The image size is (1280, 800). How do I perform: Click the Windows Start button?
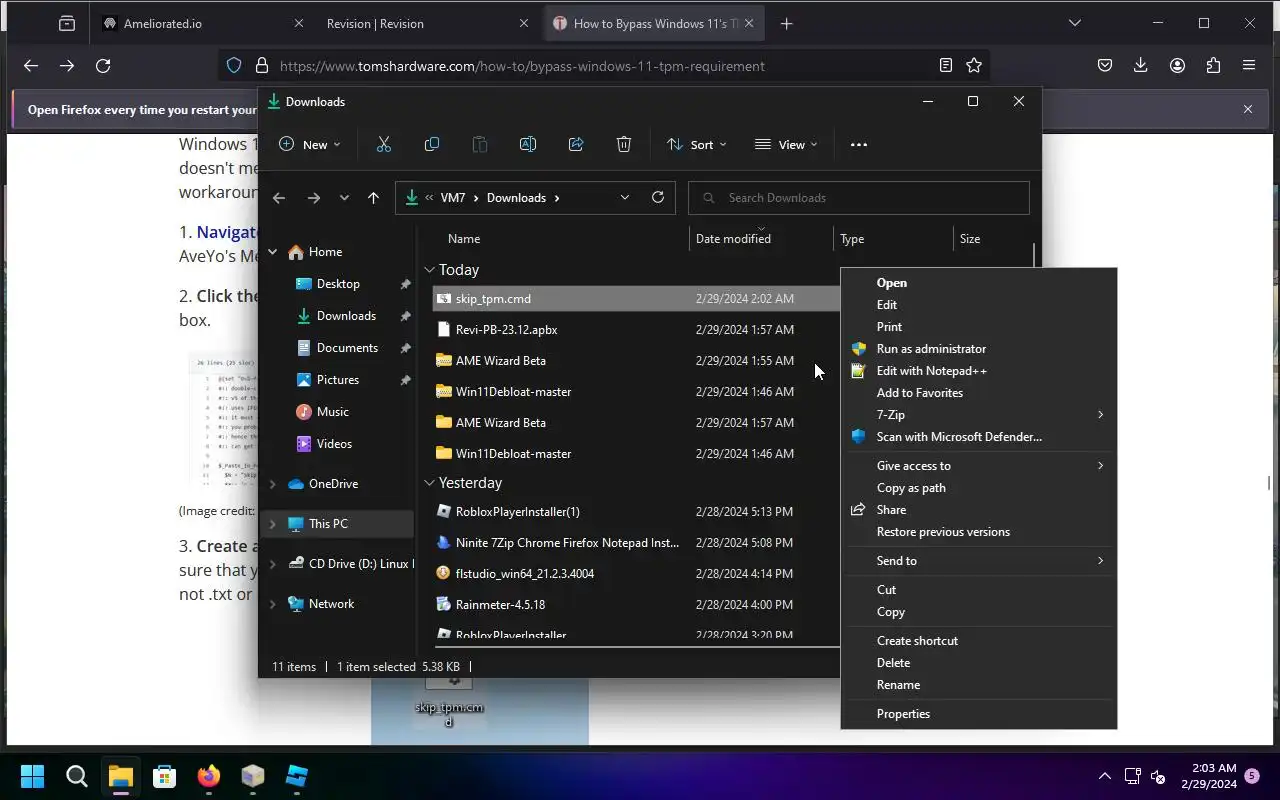point(32,776)
